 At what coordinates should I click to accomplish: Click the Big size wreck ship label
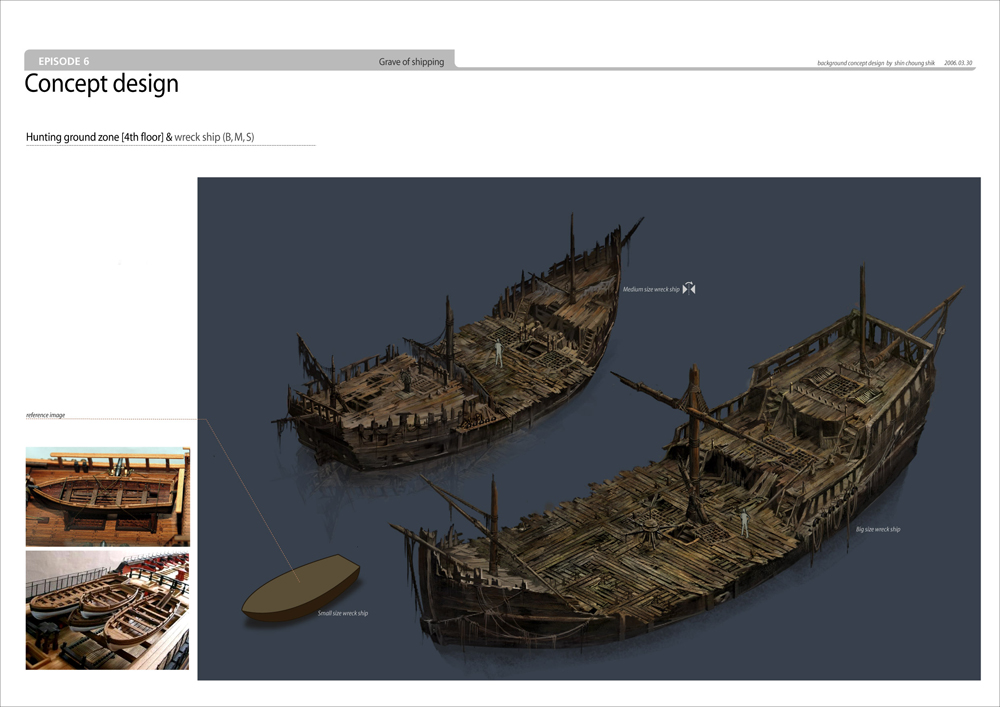878,529
